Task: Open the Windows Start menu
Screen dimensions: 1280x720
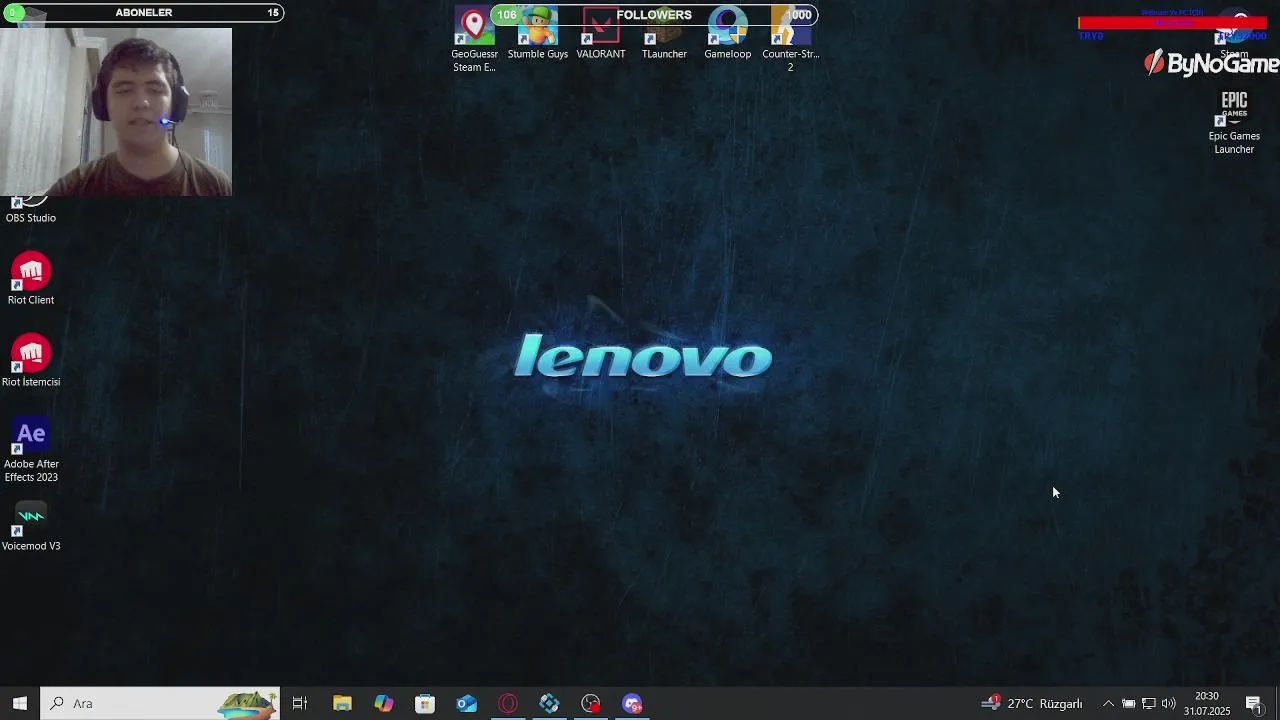Action: tap(20, 703)
